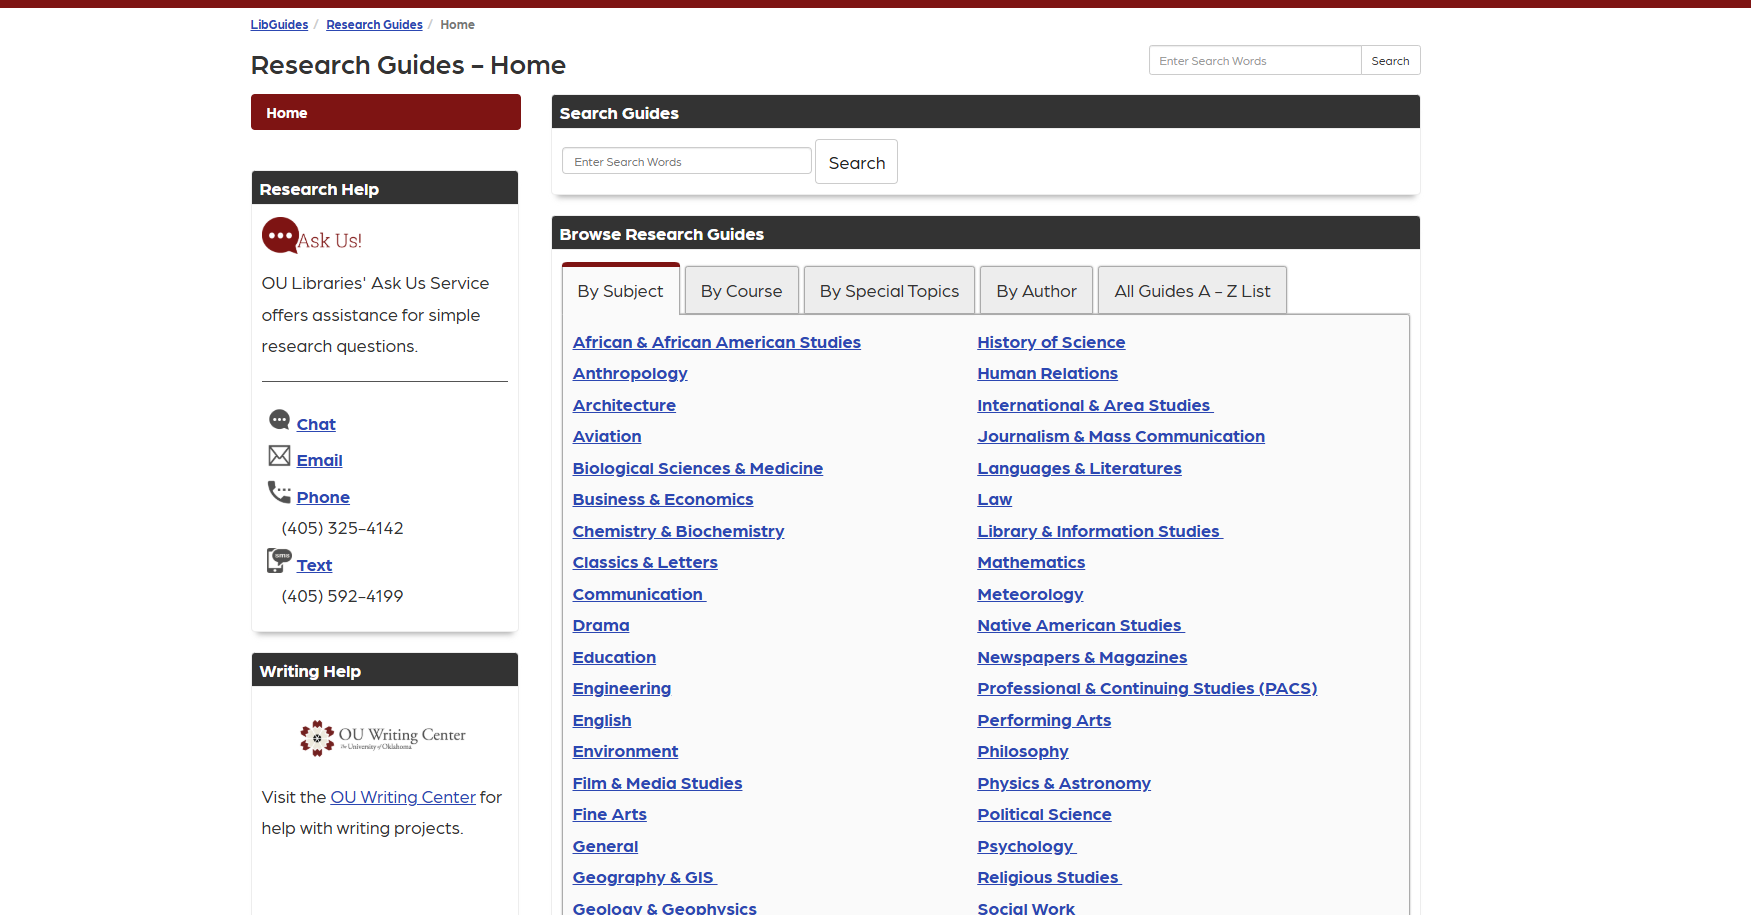Open the Communication guide
This screenshot has width=1751, height=915.
point(639,594)
